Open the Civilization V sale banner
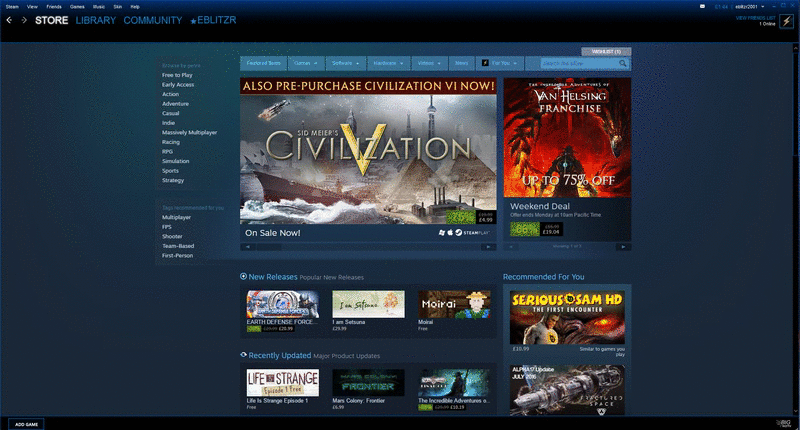800x430 pixels. tap(368, 151)
